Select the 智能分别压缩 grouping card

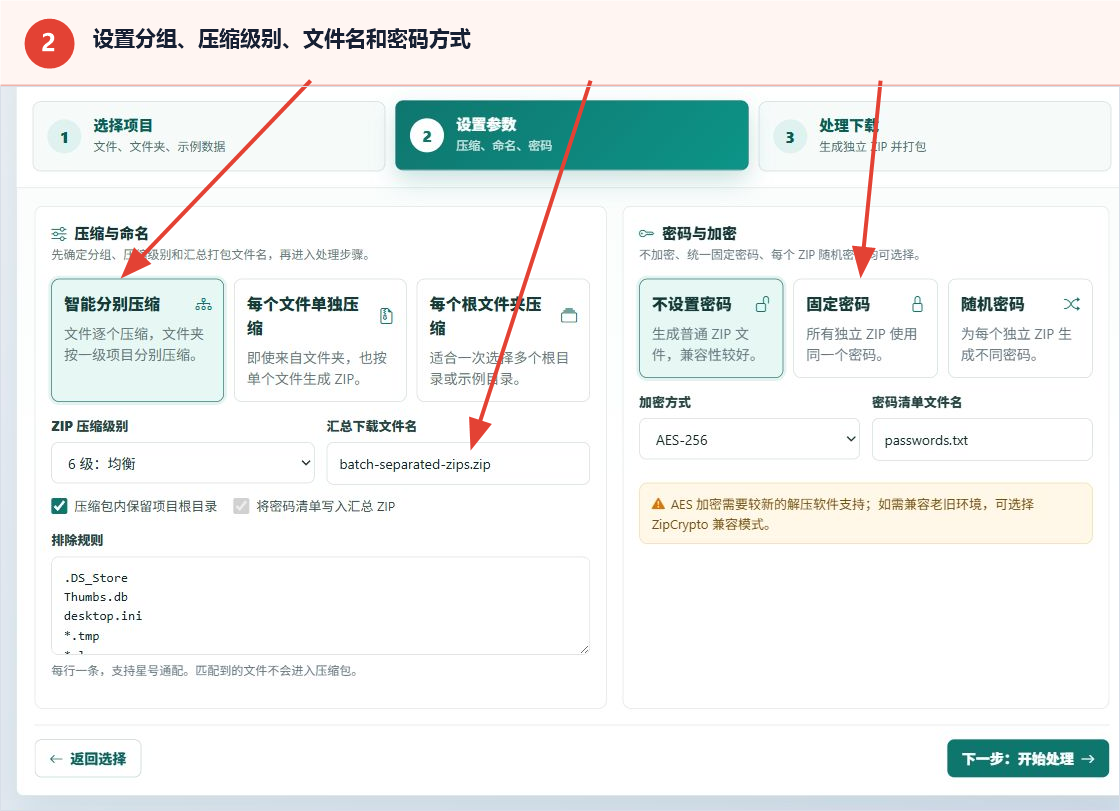pos(137,340)
